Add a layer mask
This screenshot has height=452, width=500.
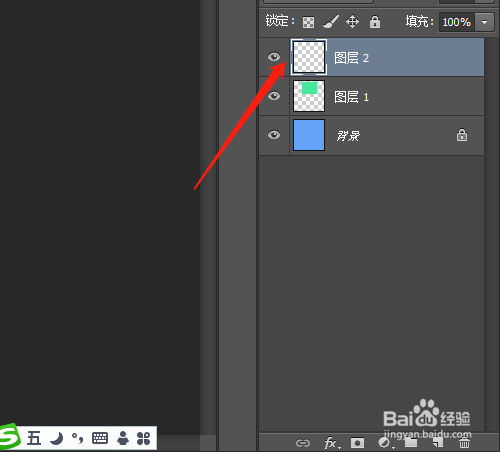pyautogui.click(x=357, y=443)
